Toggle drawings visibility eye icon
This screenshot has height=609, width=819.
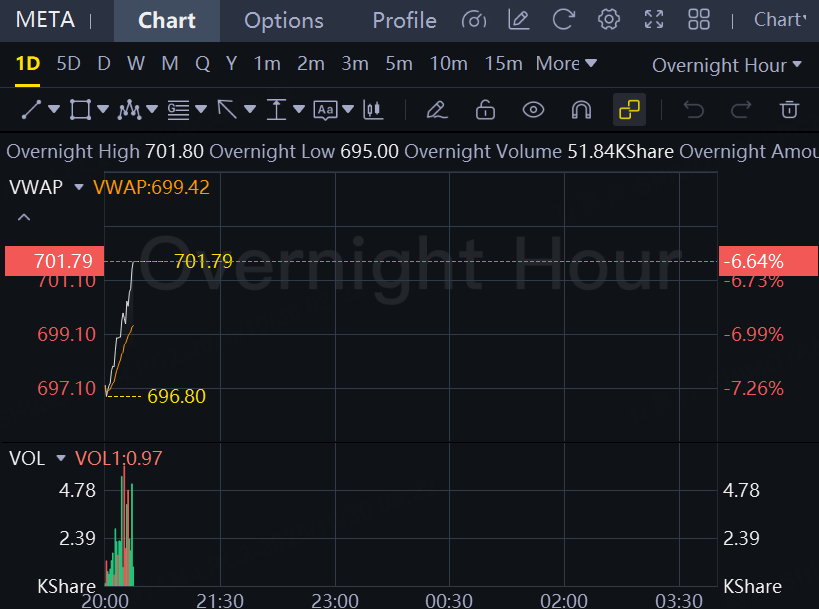(x=533, y=110)
